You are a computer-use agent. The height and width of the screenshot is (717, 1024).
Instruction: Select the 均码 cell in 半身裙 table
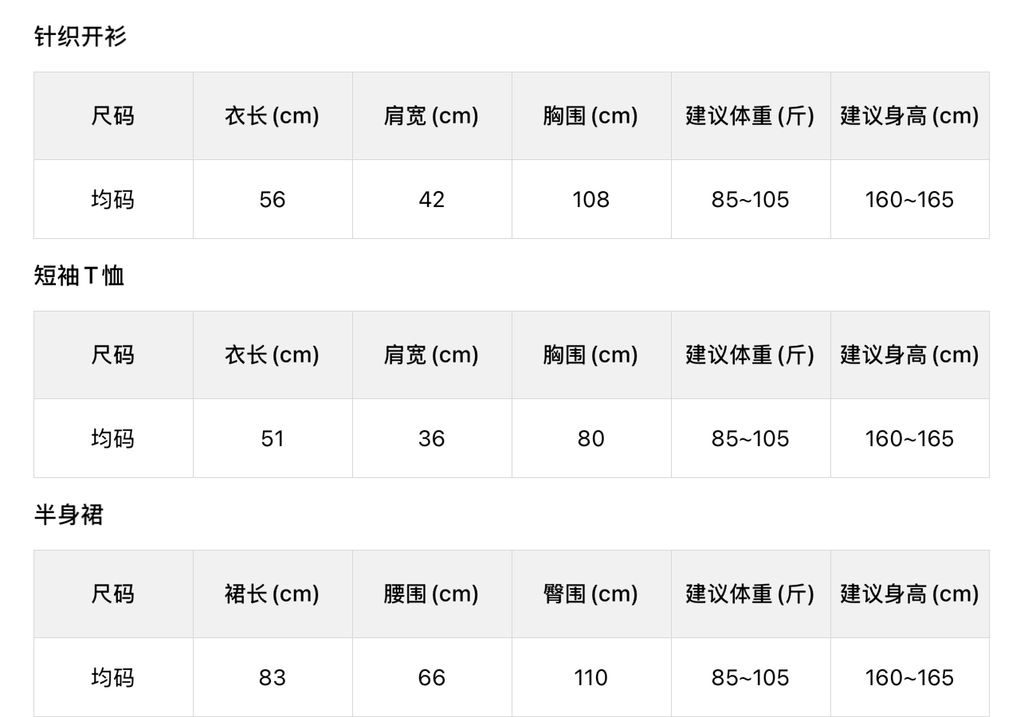113,677
